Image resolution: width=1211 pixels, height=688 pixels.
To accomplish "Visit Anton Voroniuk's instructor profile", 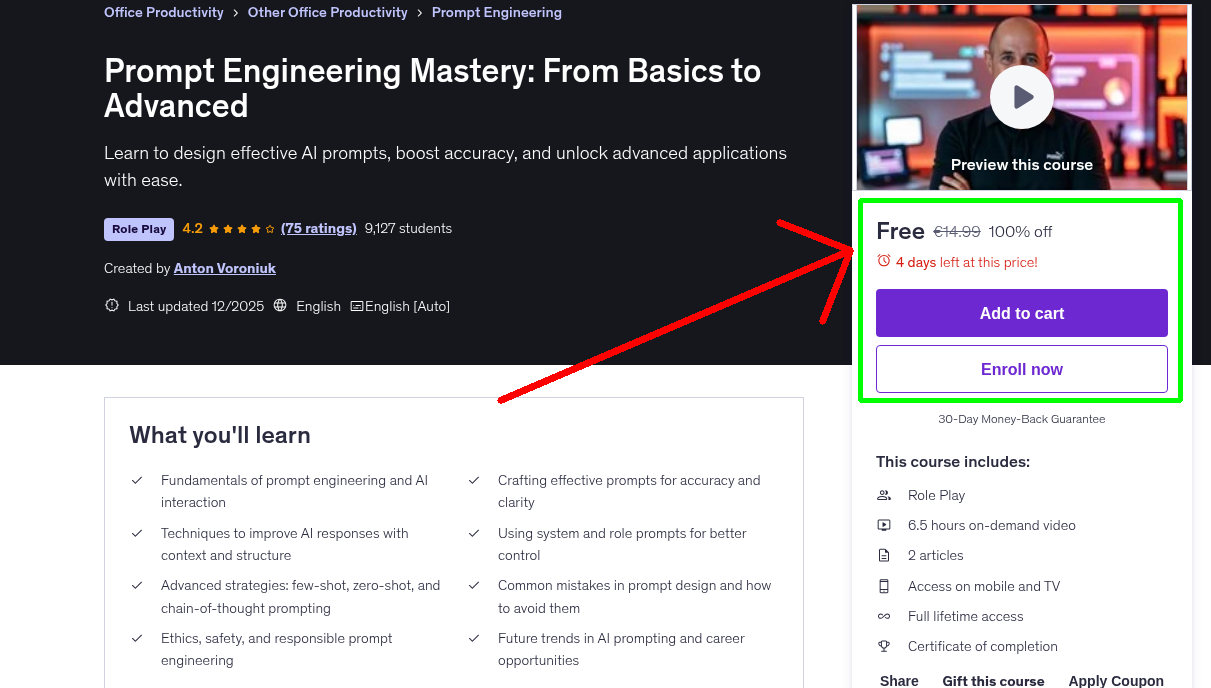I will (x=224, y=268).
